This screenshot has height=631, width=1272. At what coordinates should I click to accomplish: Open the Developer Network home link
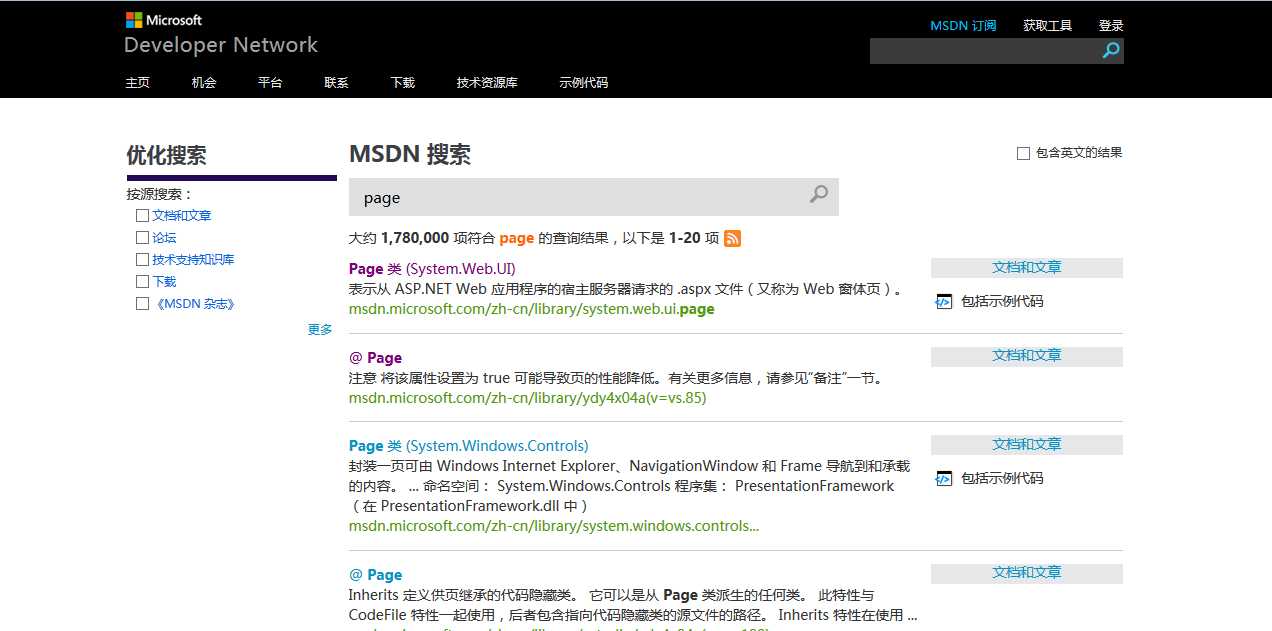tap(221, 45)
